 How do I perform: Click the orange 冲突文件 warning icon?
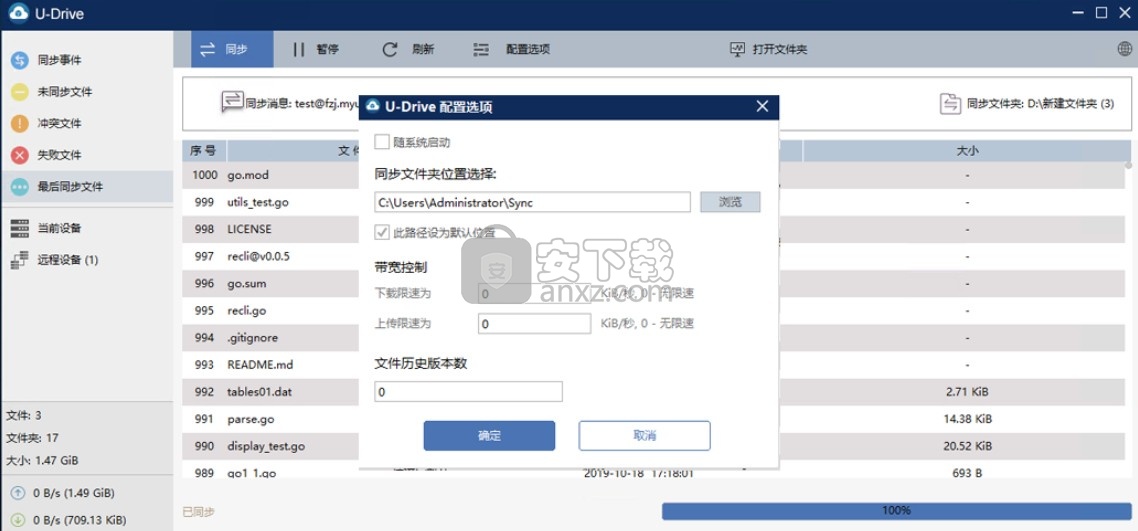[x=20, y=123]
